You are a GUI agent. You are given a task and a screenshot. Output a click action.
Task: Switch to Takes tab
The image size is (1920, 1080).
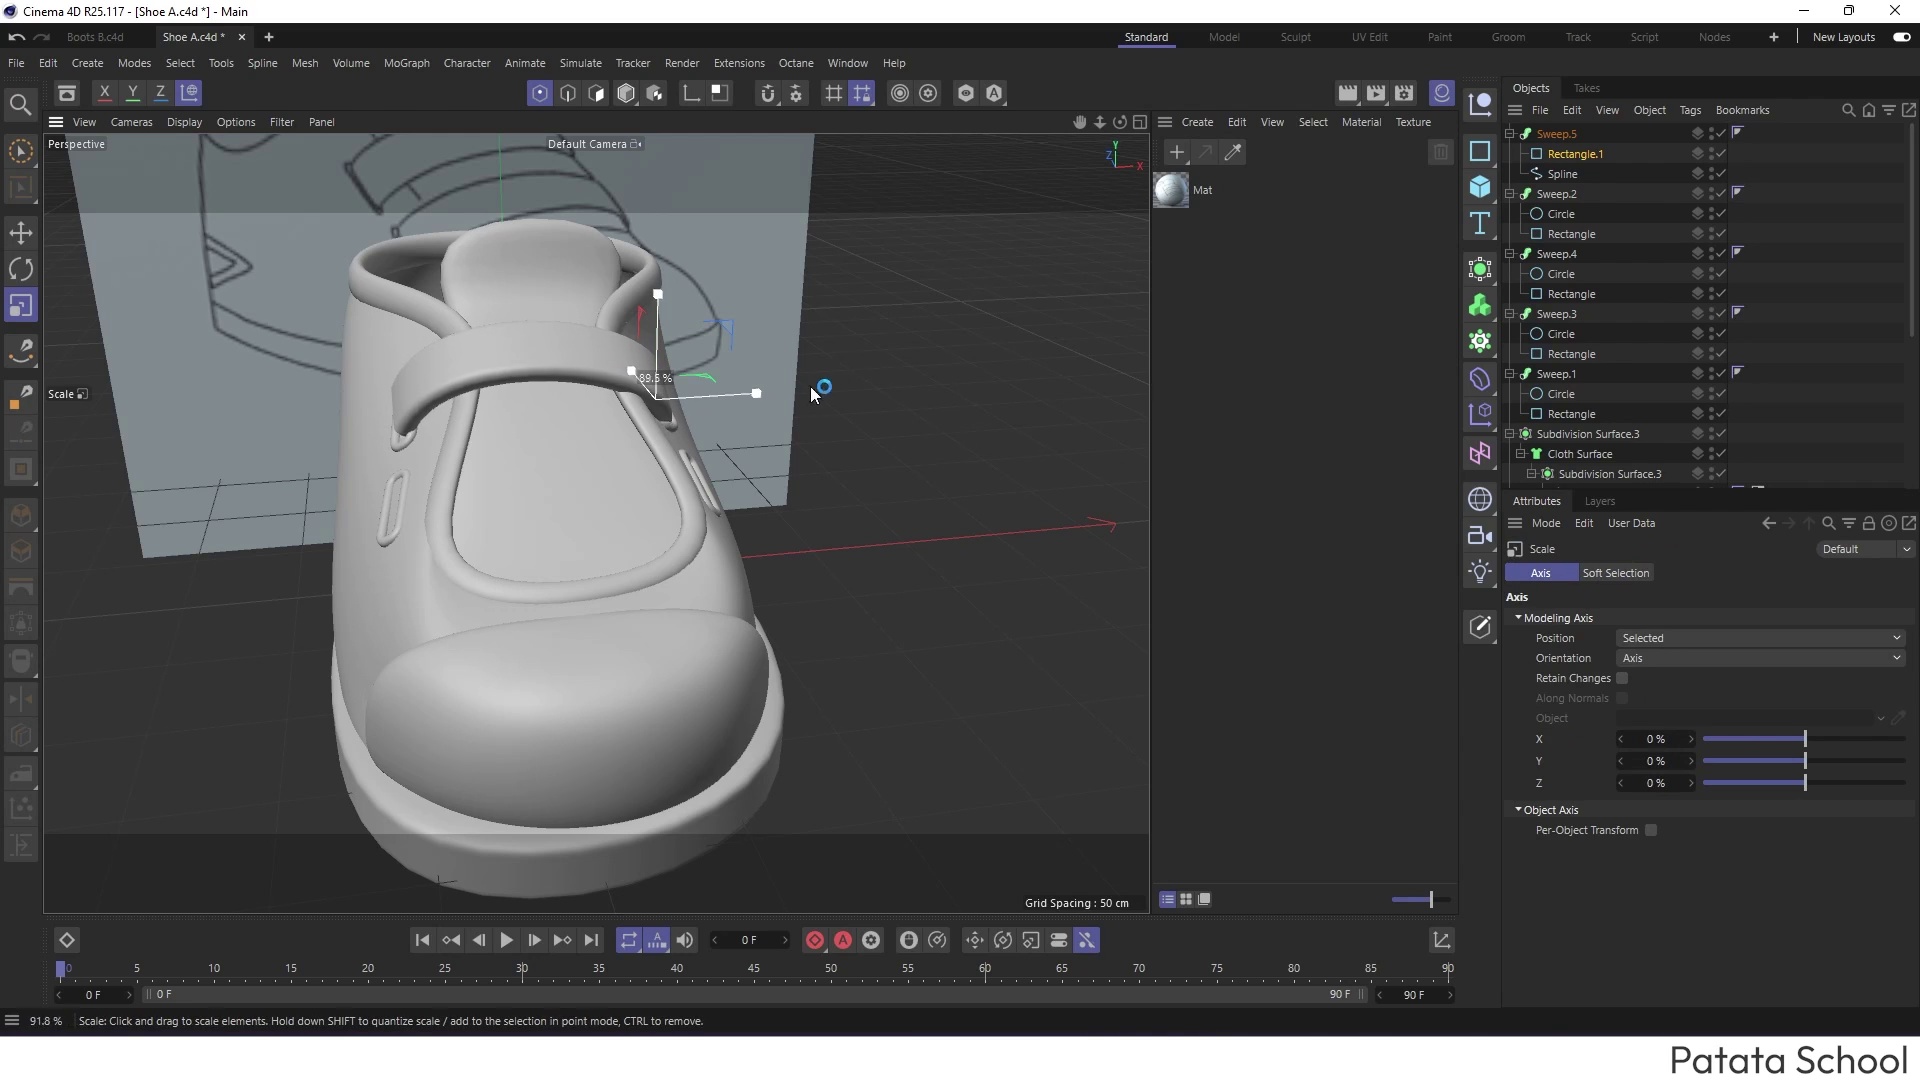point(1586,88)
